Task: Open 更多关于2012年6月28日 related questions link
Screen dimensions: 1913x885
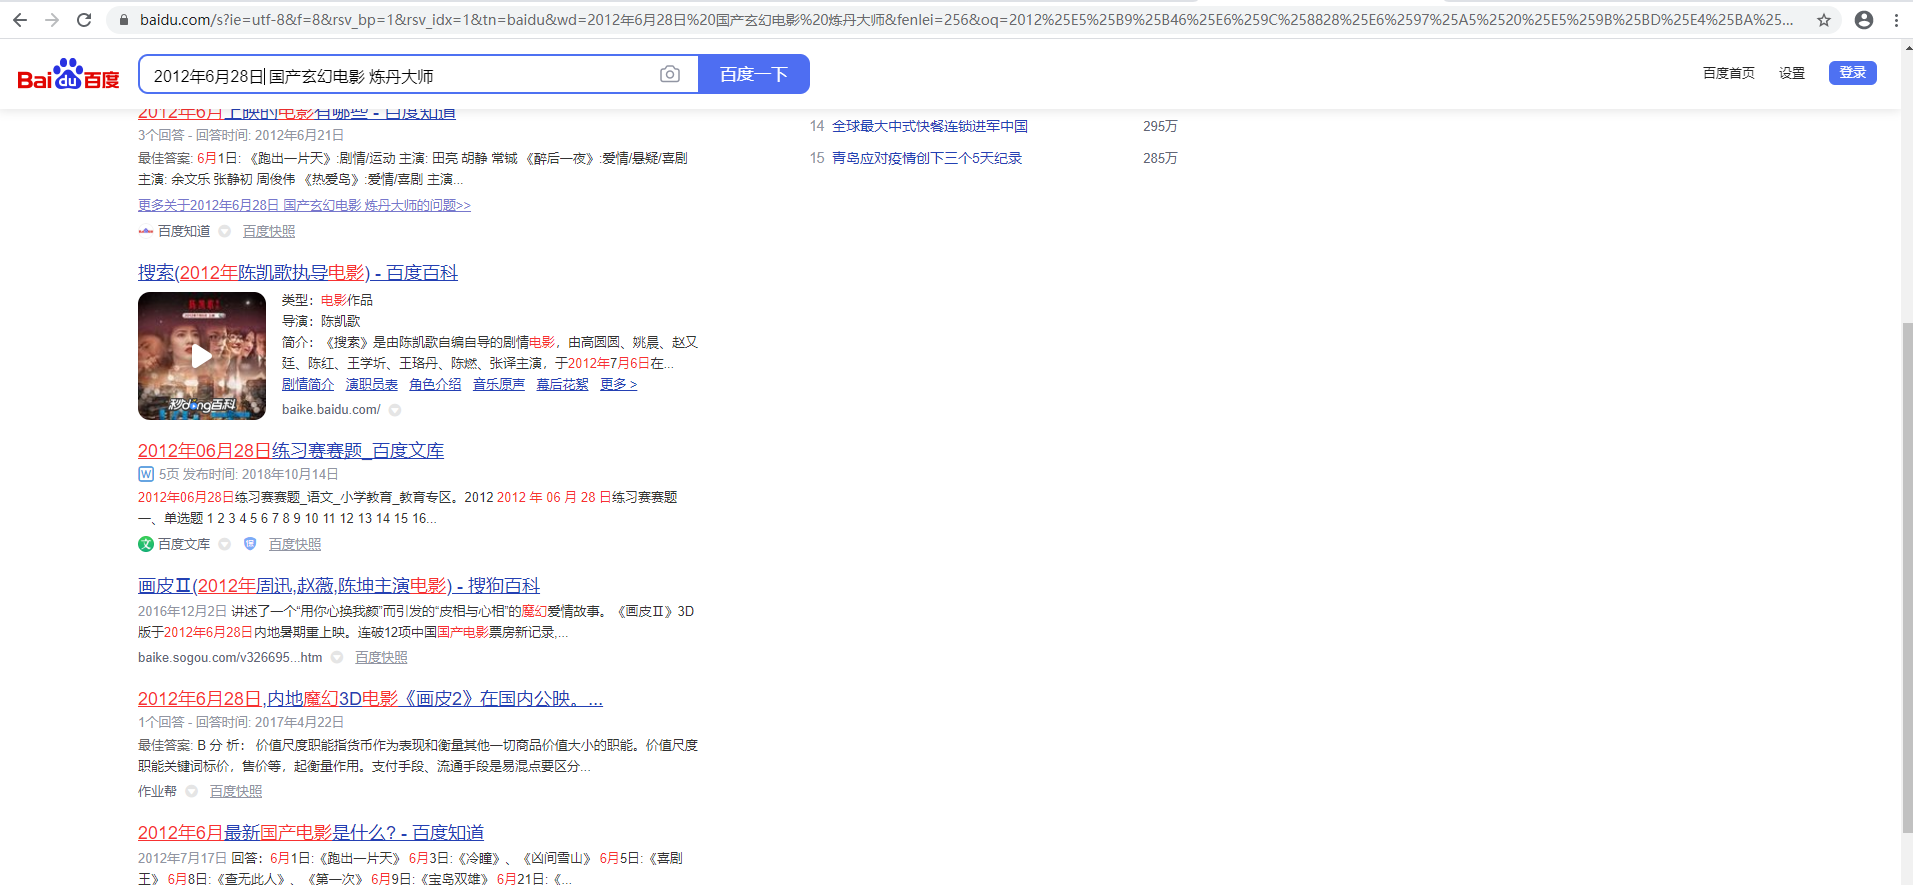Action: (x=304, y=205)
